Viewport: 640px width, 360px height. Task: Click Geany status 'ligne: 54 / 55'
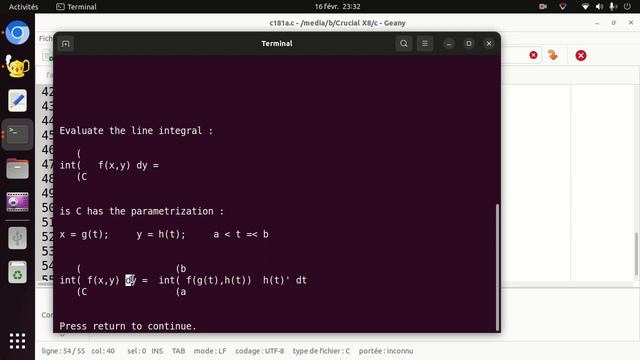tap(63, 351)
